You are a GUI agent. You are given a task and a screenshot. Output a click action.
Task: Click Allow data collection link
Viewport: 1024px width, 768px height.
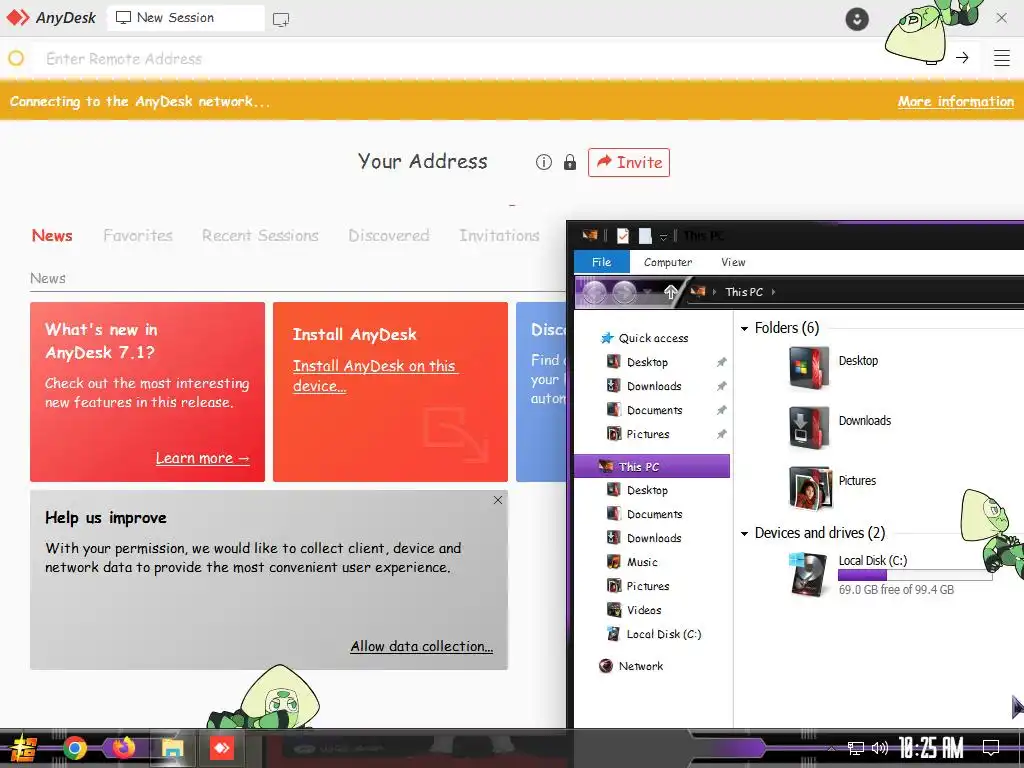pyautogui.click(x=421, y=646)
